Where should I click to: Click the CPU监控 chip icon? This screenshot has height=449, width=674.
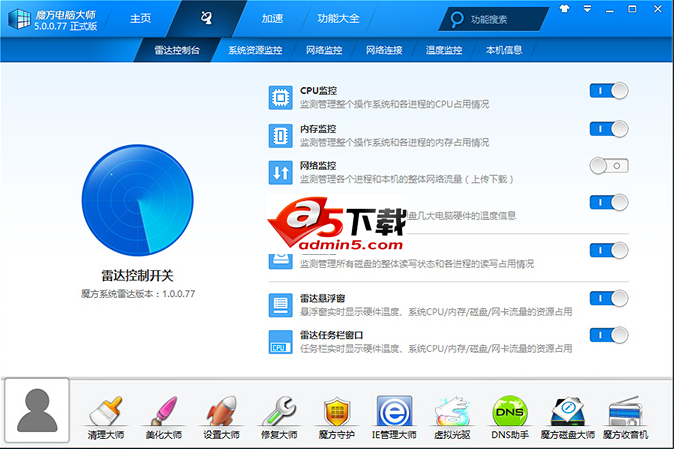click(x=280, y=98)
